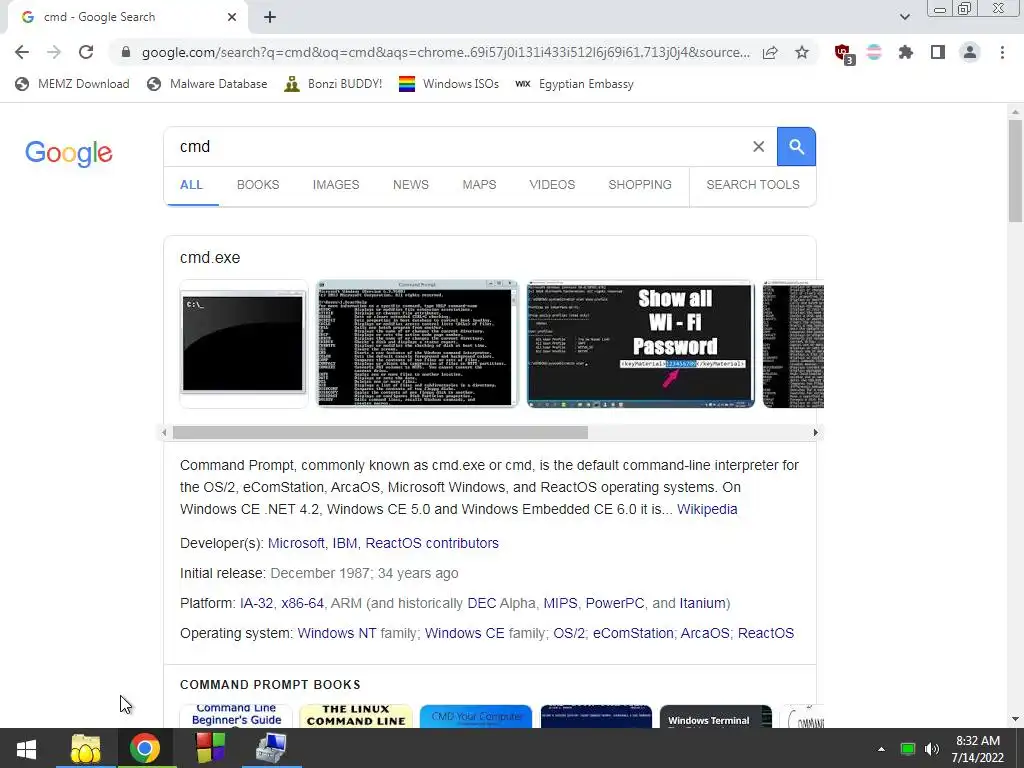Switch to the VIDEOS tab
This screenshot has height=768, width=1024.
(x=552, y=185)
